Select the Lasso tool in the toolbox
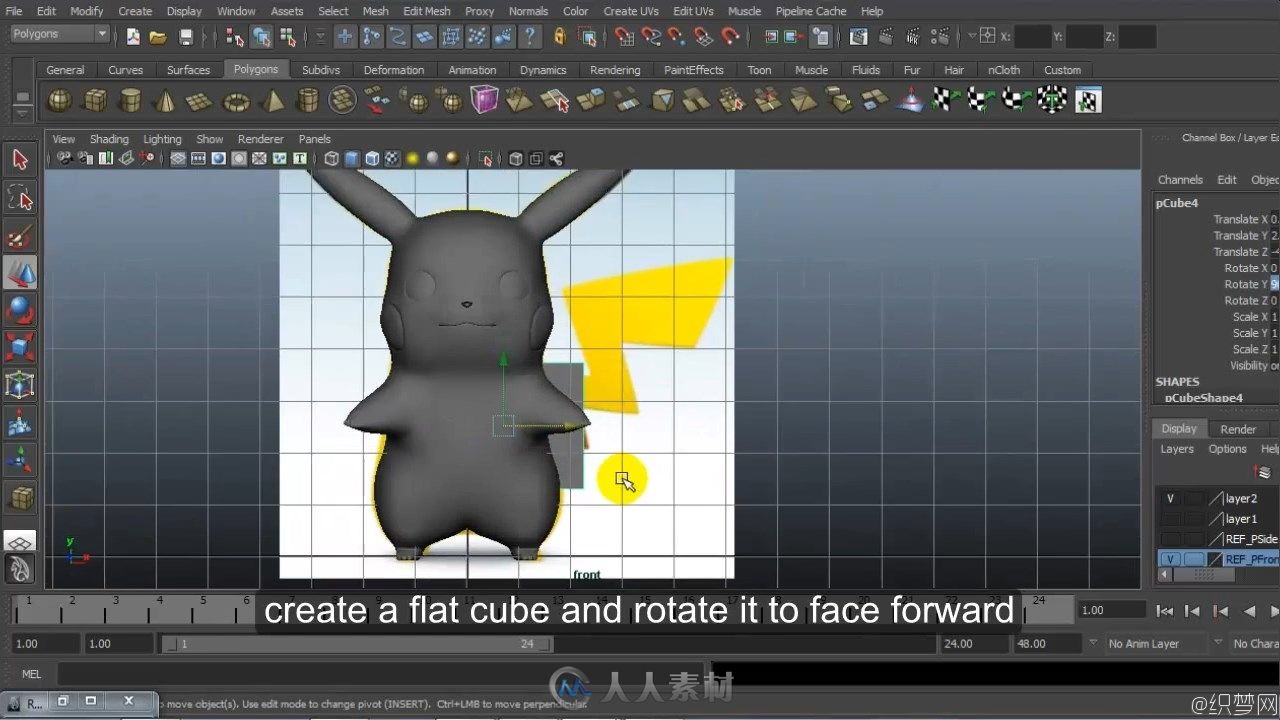 [x=20, y=198]
